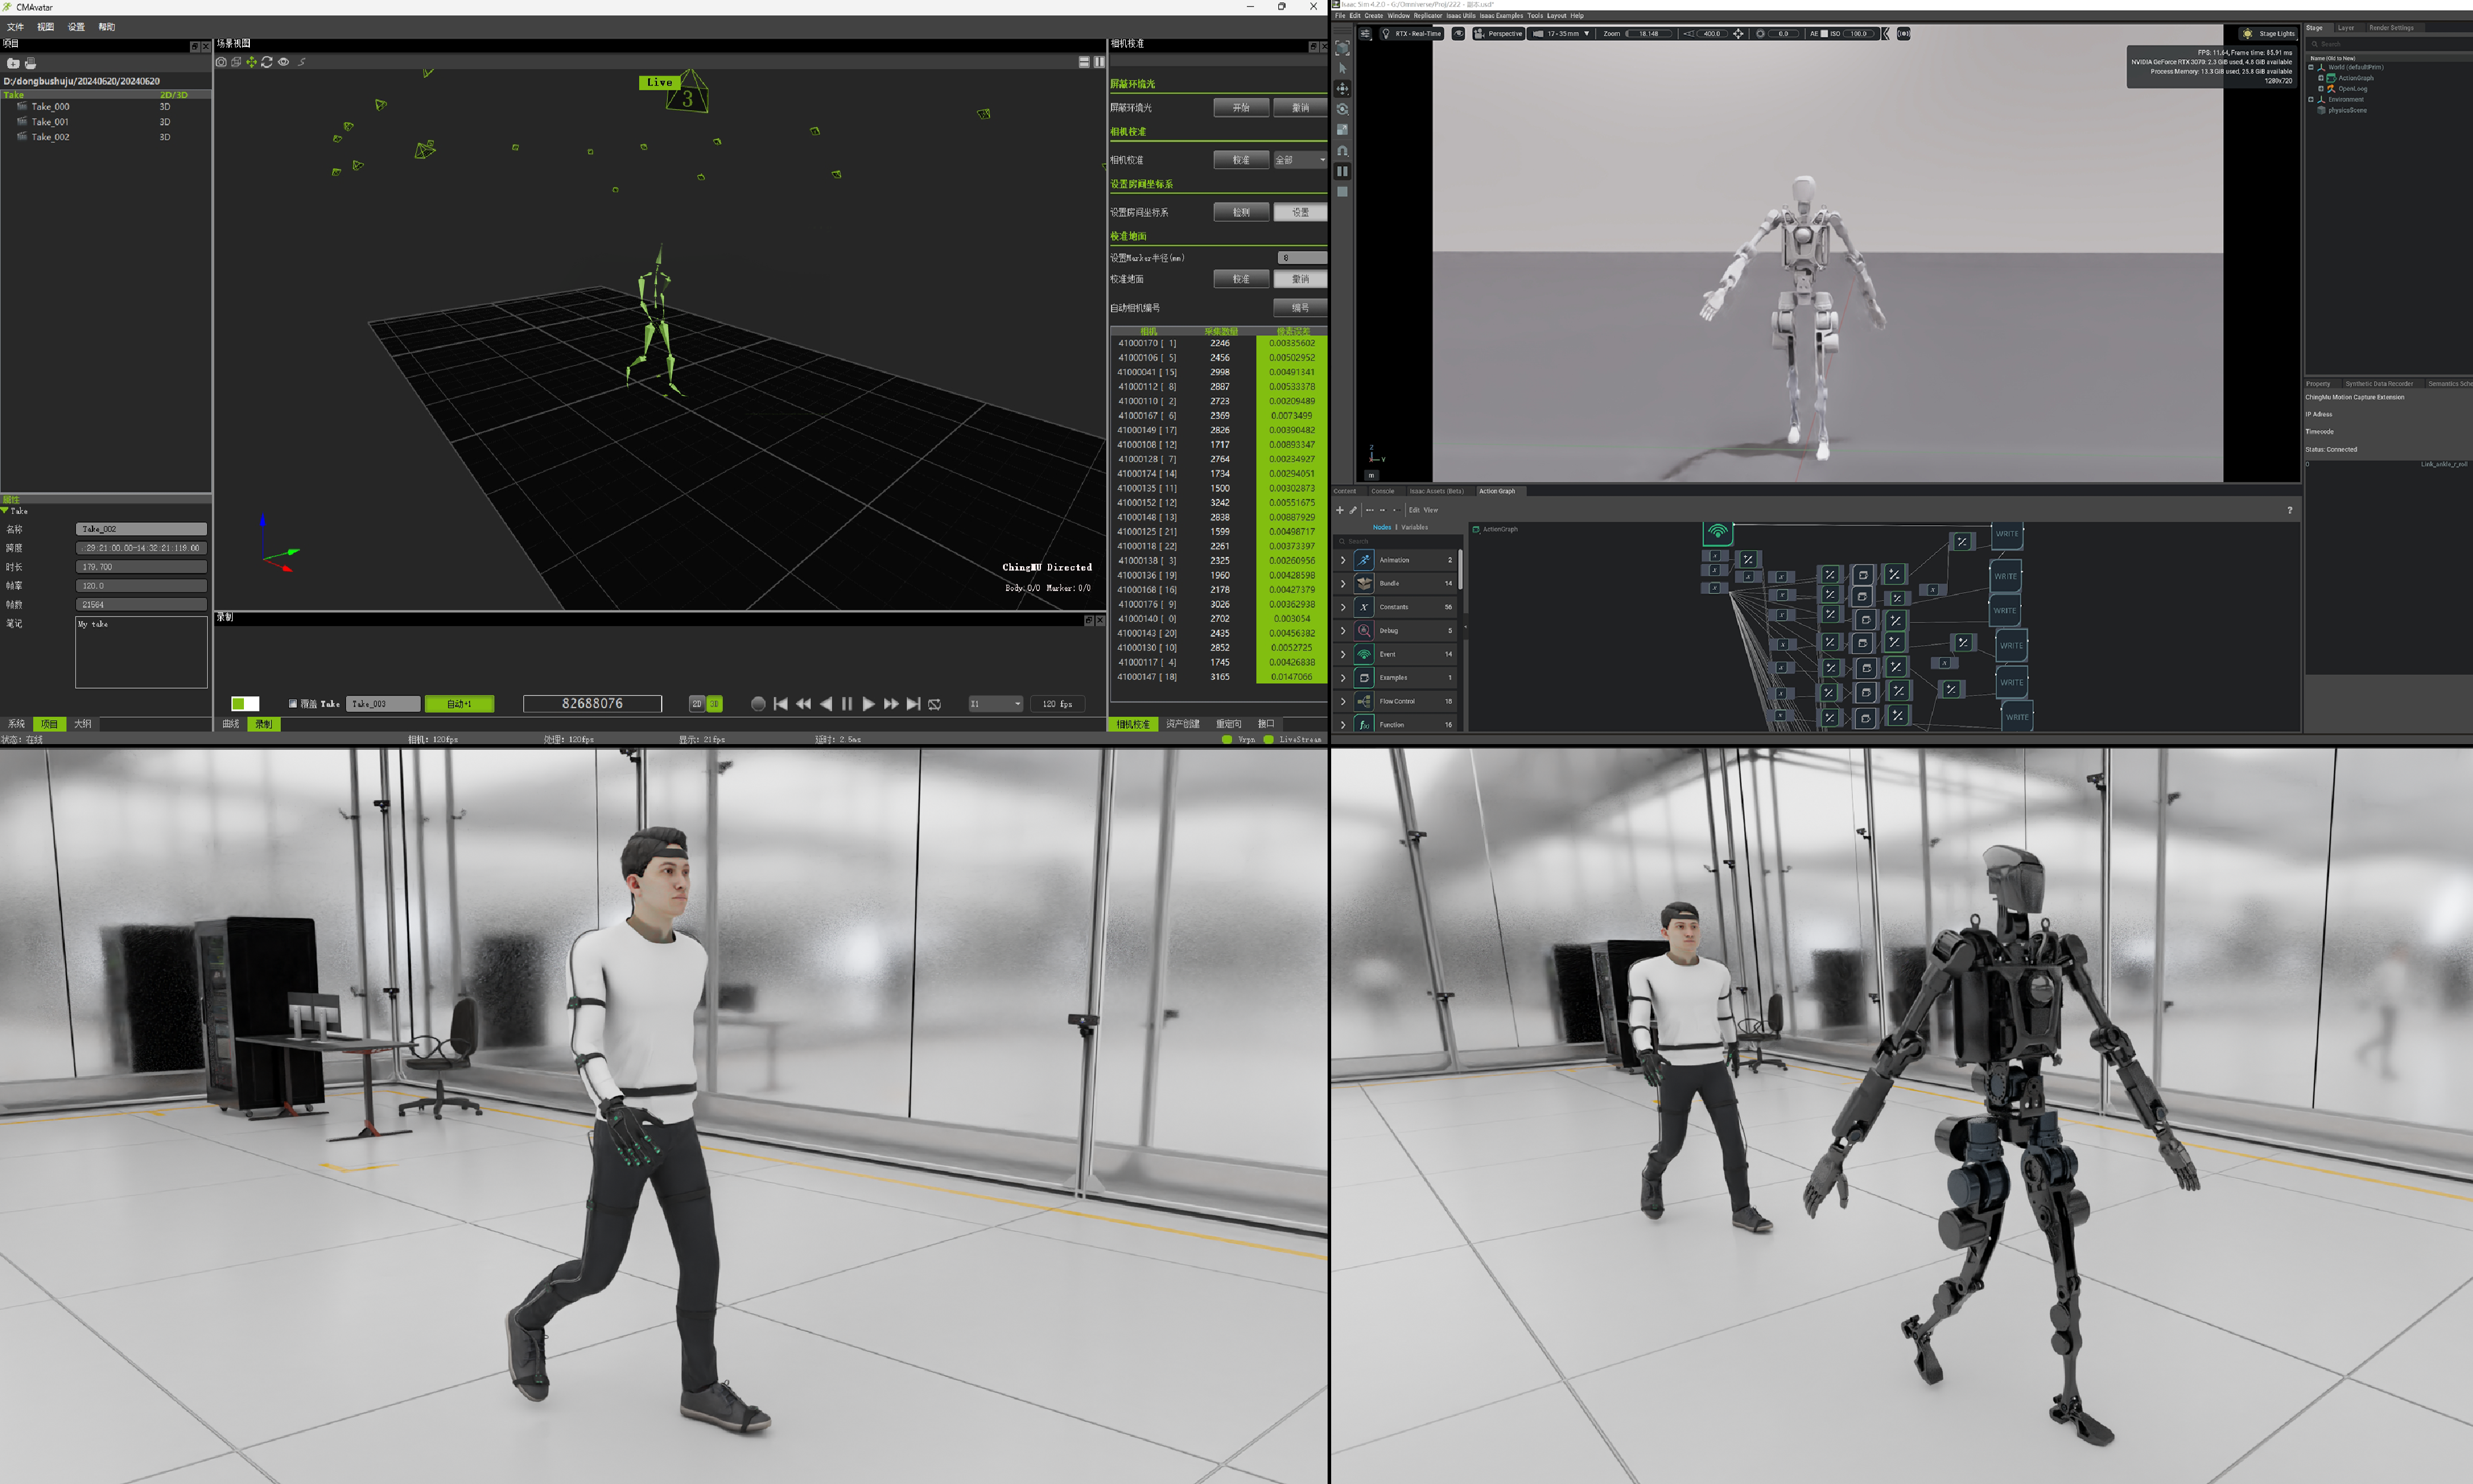Select the Move tool in Isaac Sim toolbar
The height and width of the screenshot is (1484, 2473).
click(1342, 88)
